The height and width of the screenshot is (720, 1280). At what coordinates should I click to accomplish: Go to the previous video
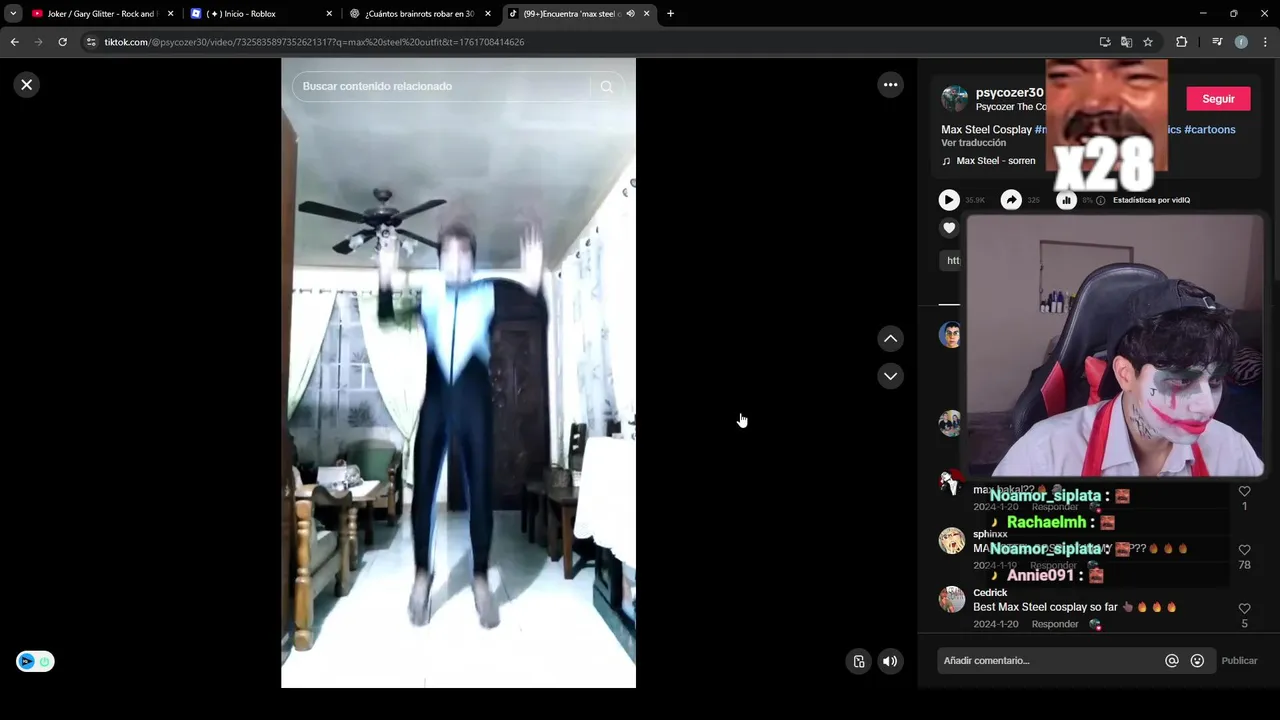tap(890, 339)
